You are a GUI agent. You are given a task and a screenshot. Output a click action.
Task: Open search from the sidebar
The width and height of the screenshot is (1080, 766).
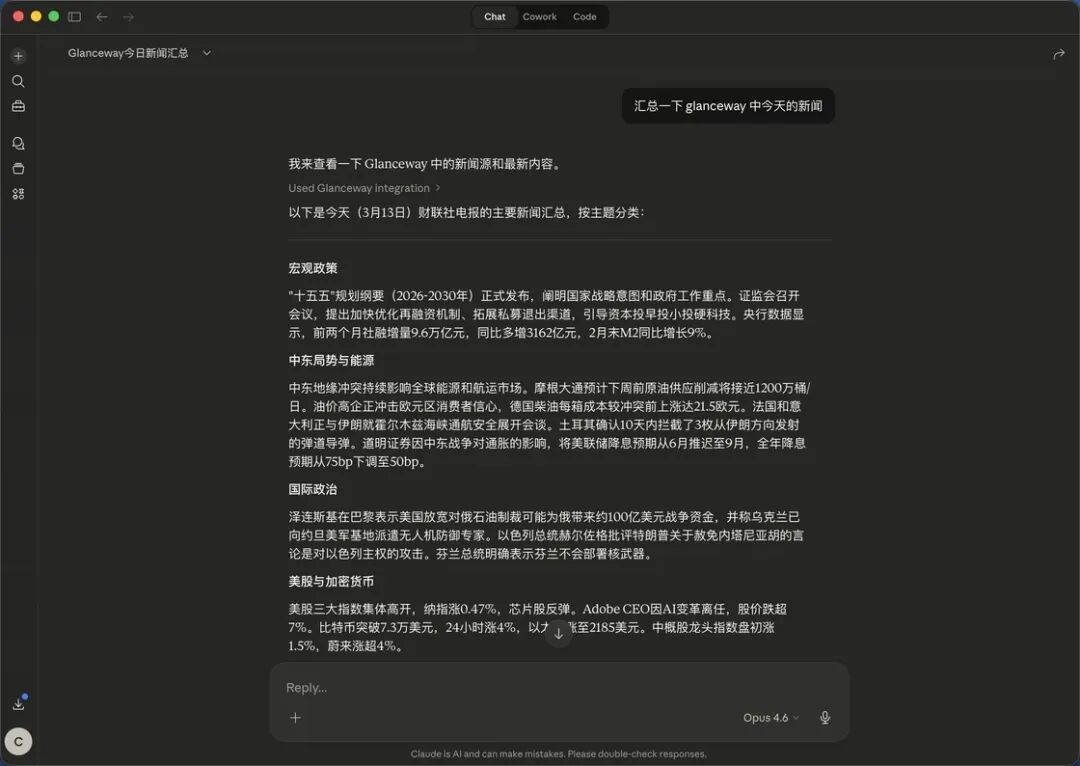pyautogui.click(x=19, y=81)
